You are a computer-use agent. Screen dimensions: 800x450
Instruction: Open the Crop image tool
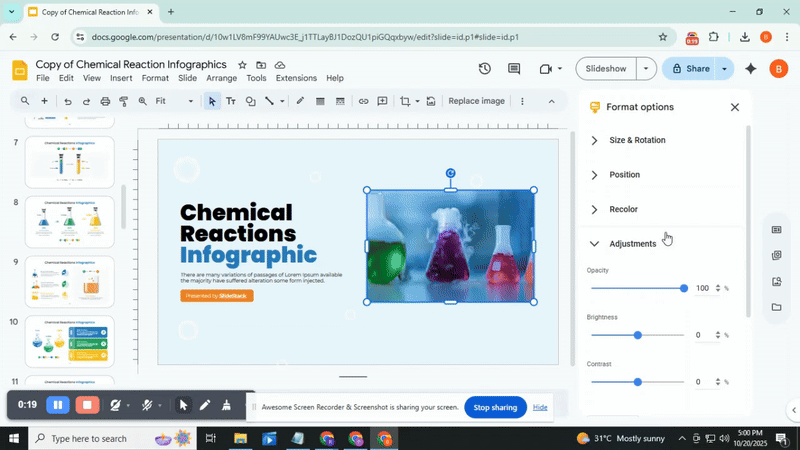click(x=405, y=101)
